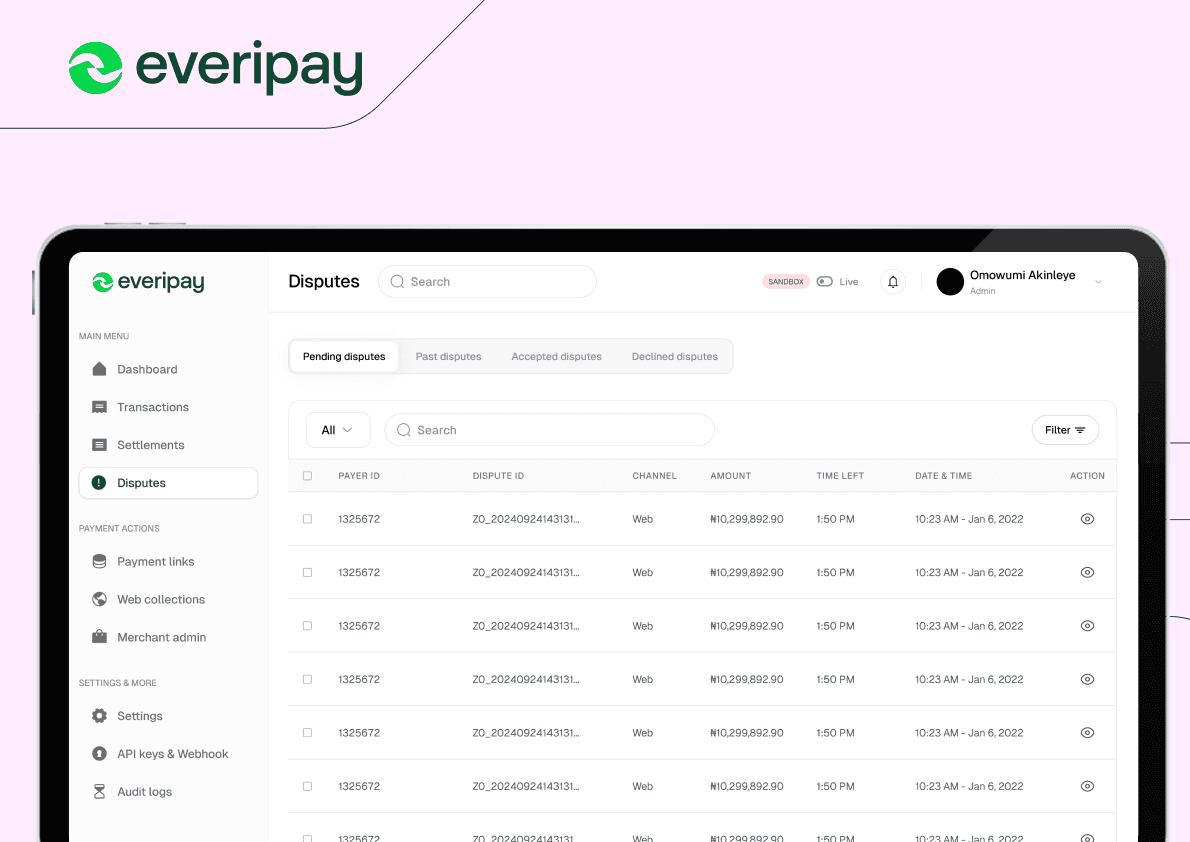Check the sixth dispute row checkbox
This screenshot has height=842, width=1190.
coord(307,787)
